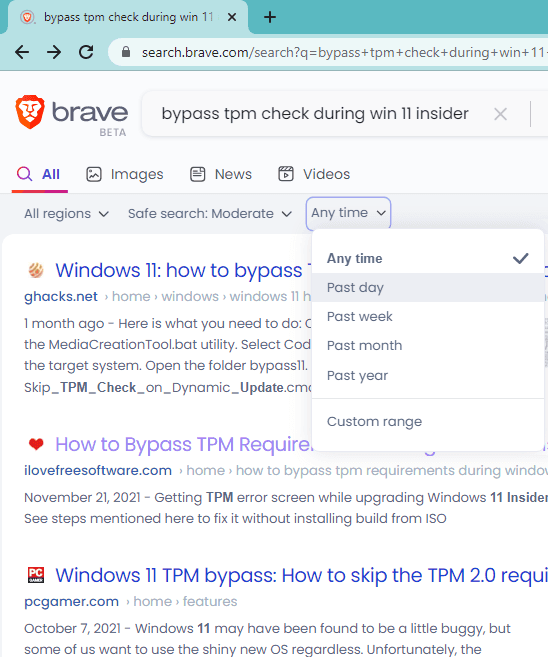Switch to the Images tab

pos(124,174)
